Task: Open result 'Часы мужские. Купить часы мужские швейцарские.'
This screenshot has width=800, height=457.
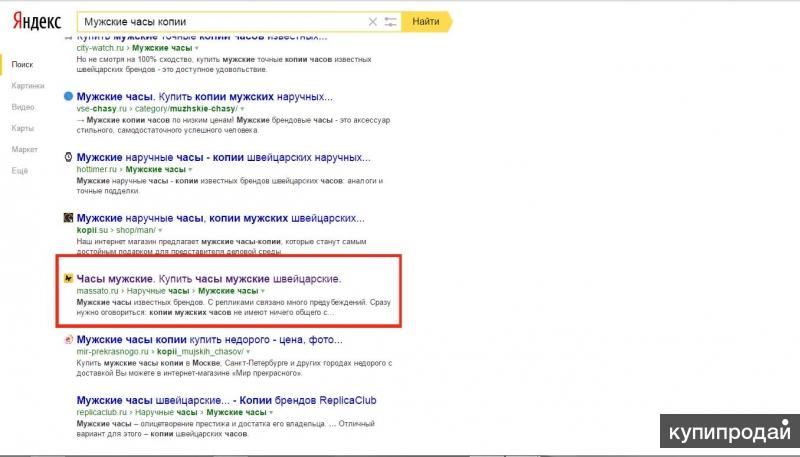Action: (x=209, y=279)
